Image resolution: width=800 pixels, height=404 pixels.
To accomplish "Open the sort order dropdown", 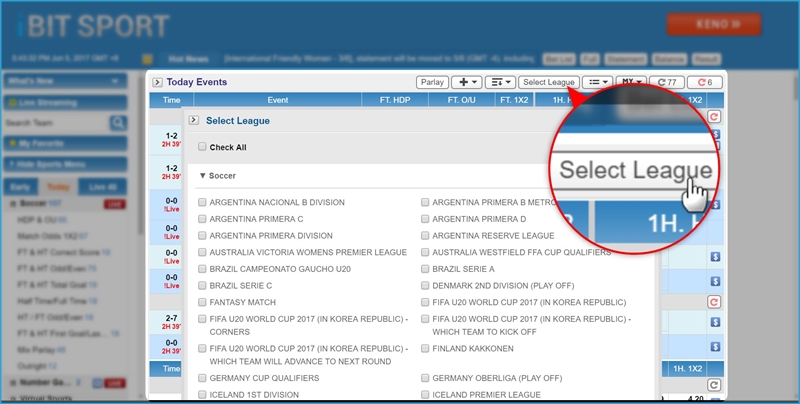I will (500, 82).
